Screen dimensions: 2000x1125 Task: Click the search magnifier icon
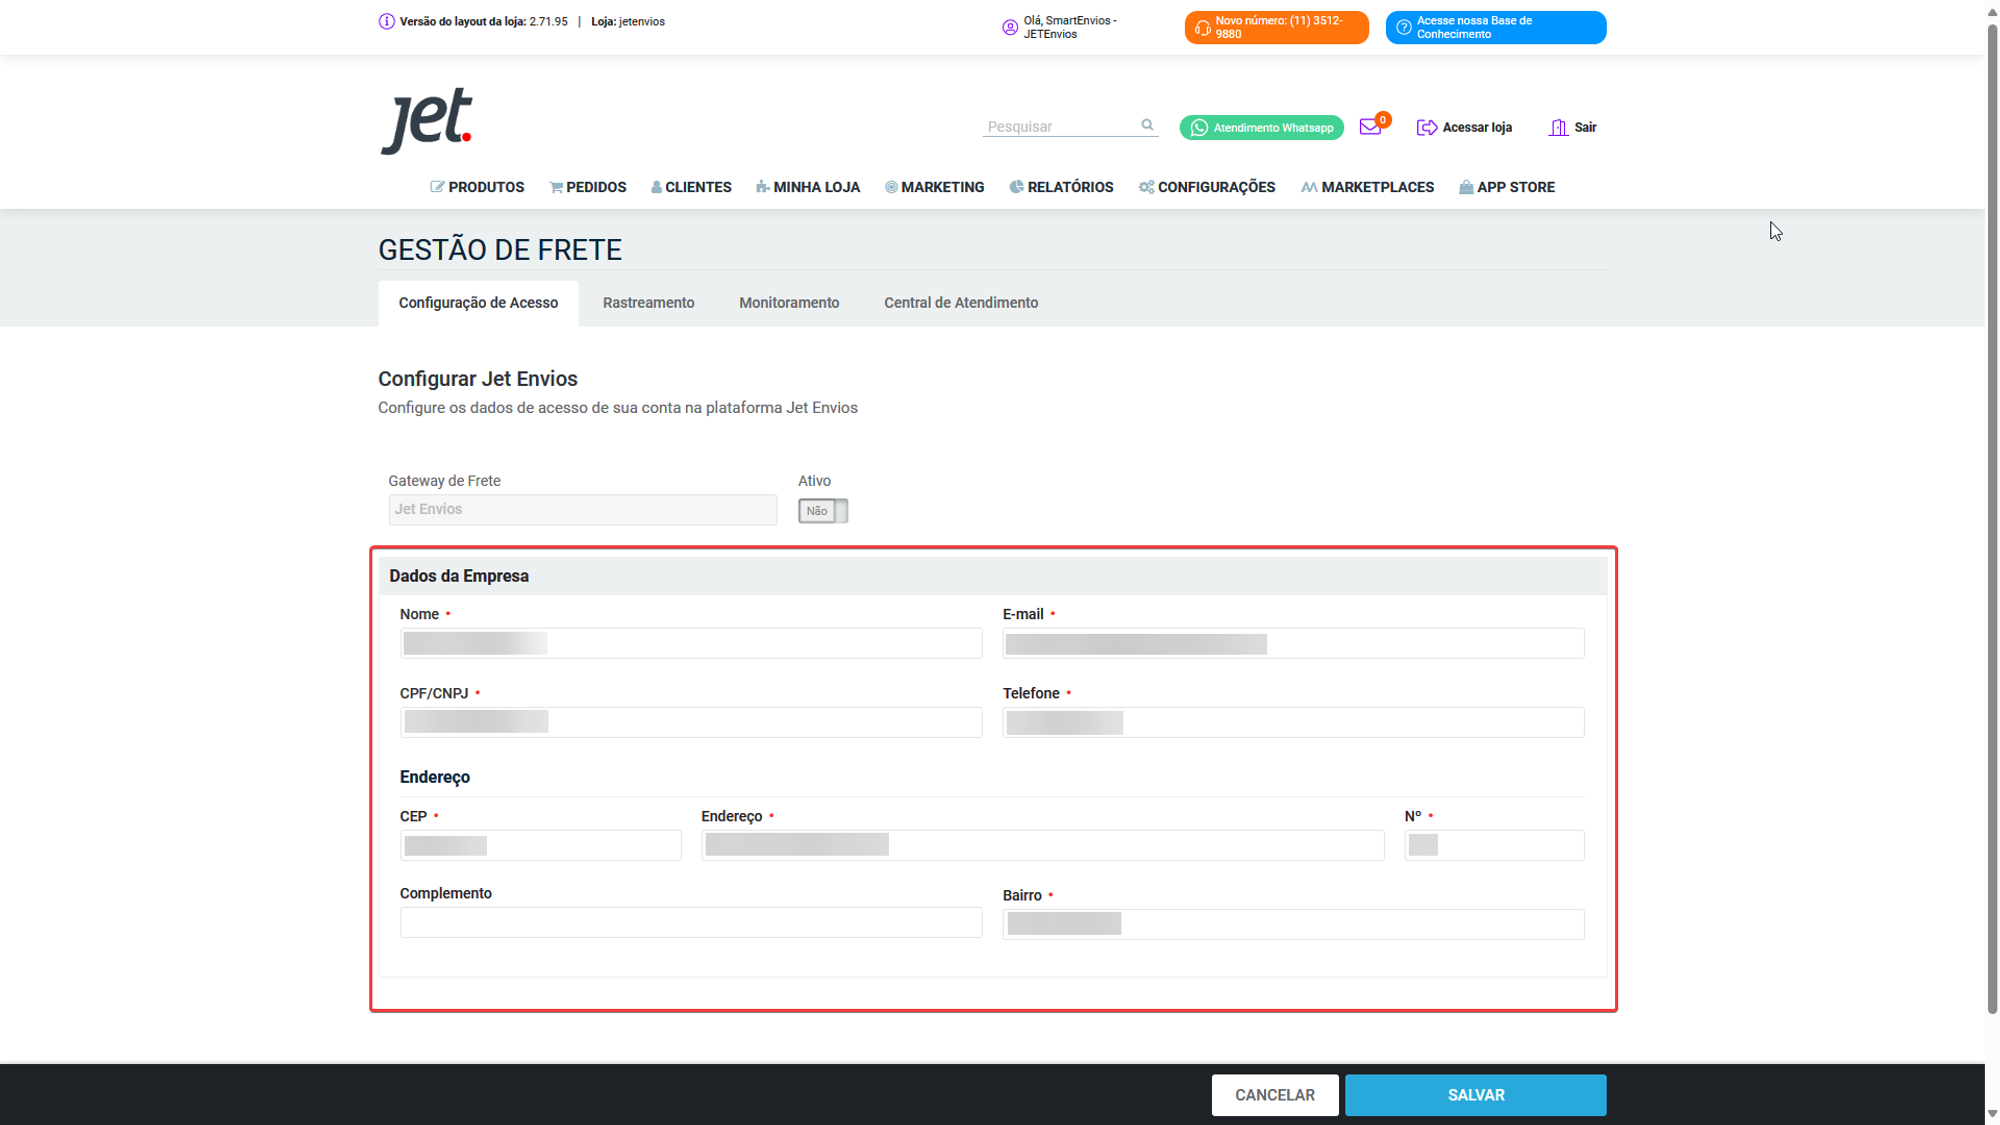pyautogui.click(x=1147, y=125)
